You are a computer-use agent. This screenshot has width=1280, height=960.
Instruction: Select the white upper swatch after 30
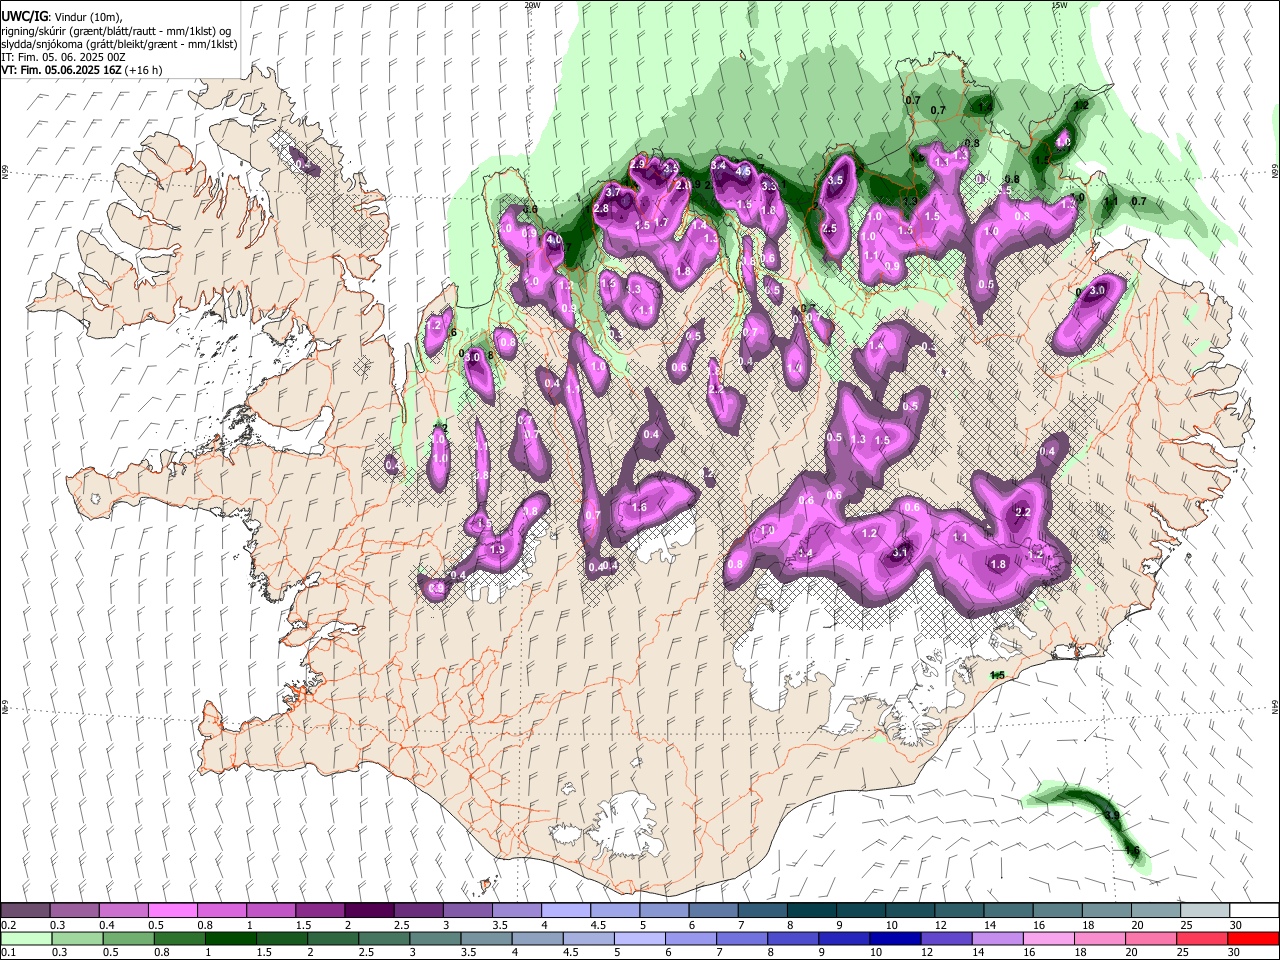(1253, 911)
